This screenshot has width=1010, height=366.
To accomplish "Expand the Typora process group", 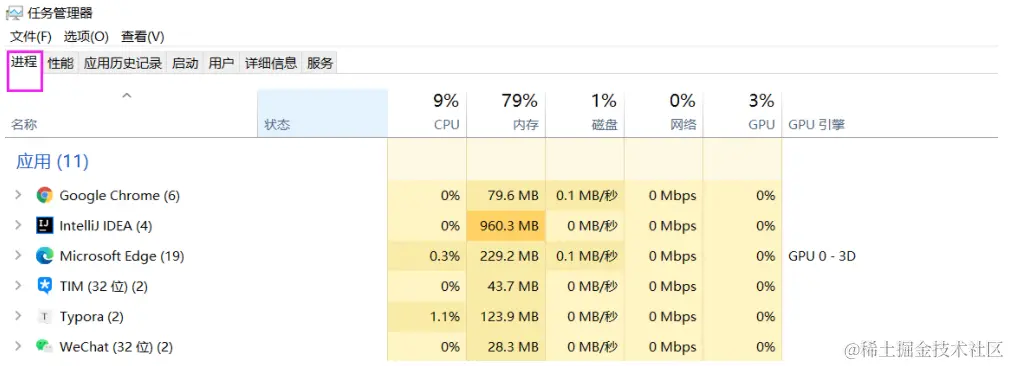I will point(18,316).
